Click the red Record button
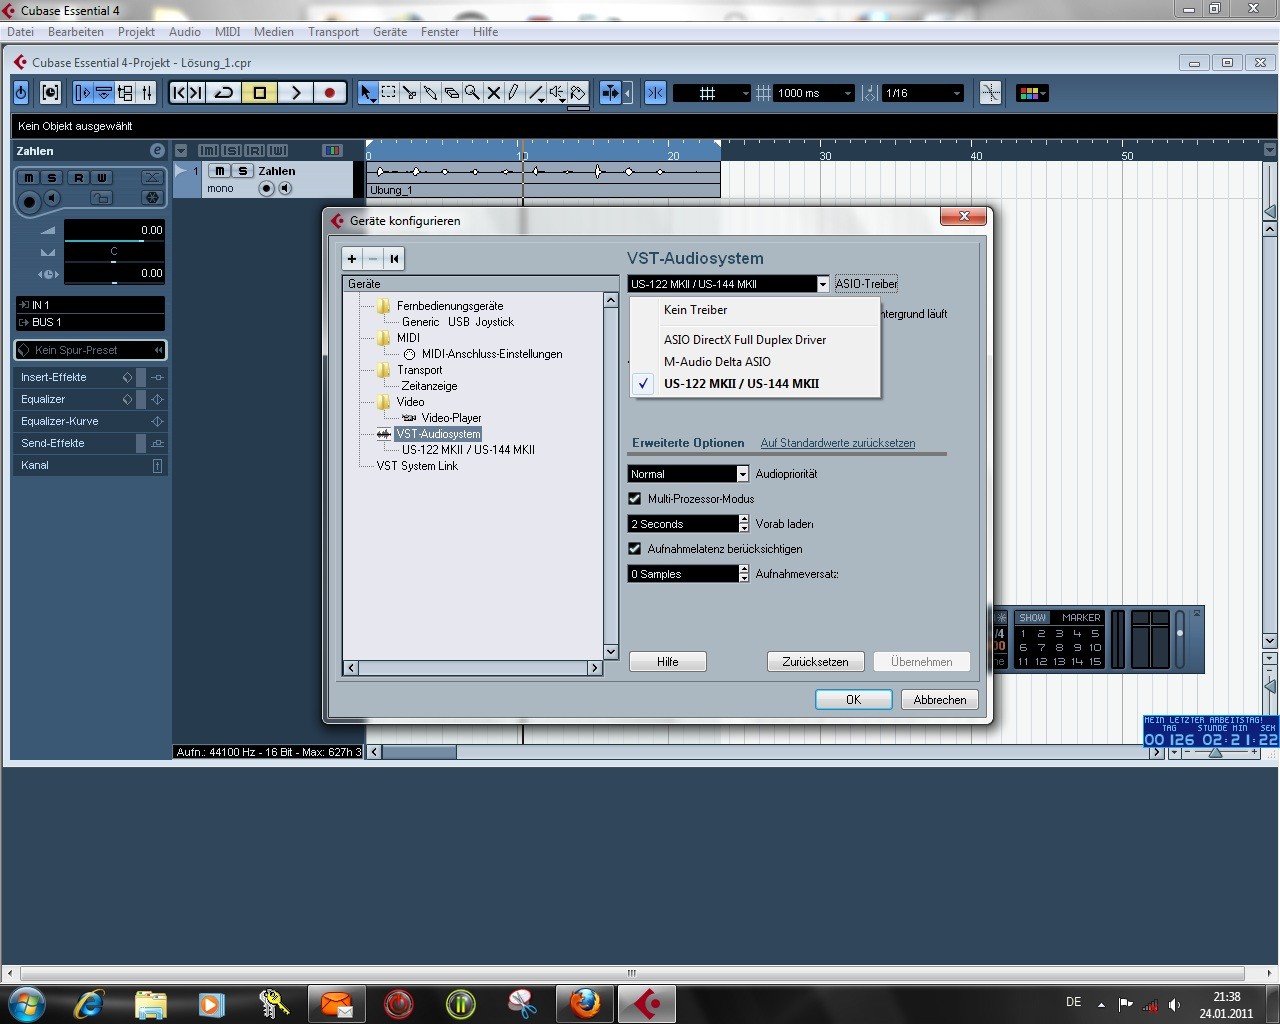Screen dimensions: 1280x1024 pos(329,93)
